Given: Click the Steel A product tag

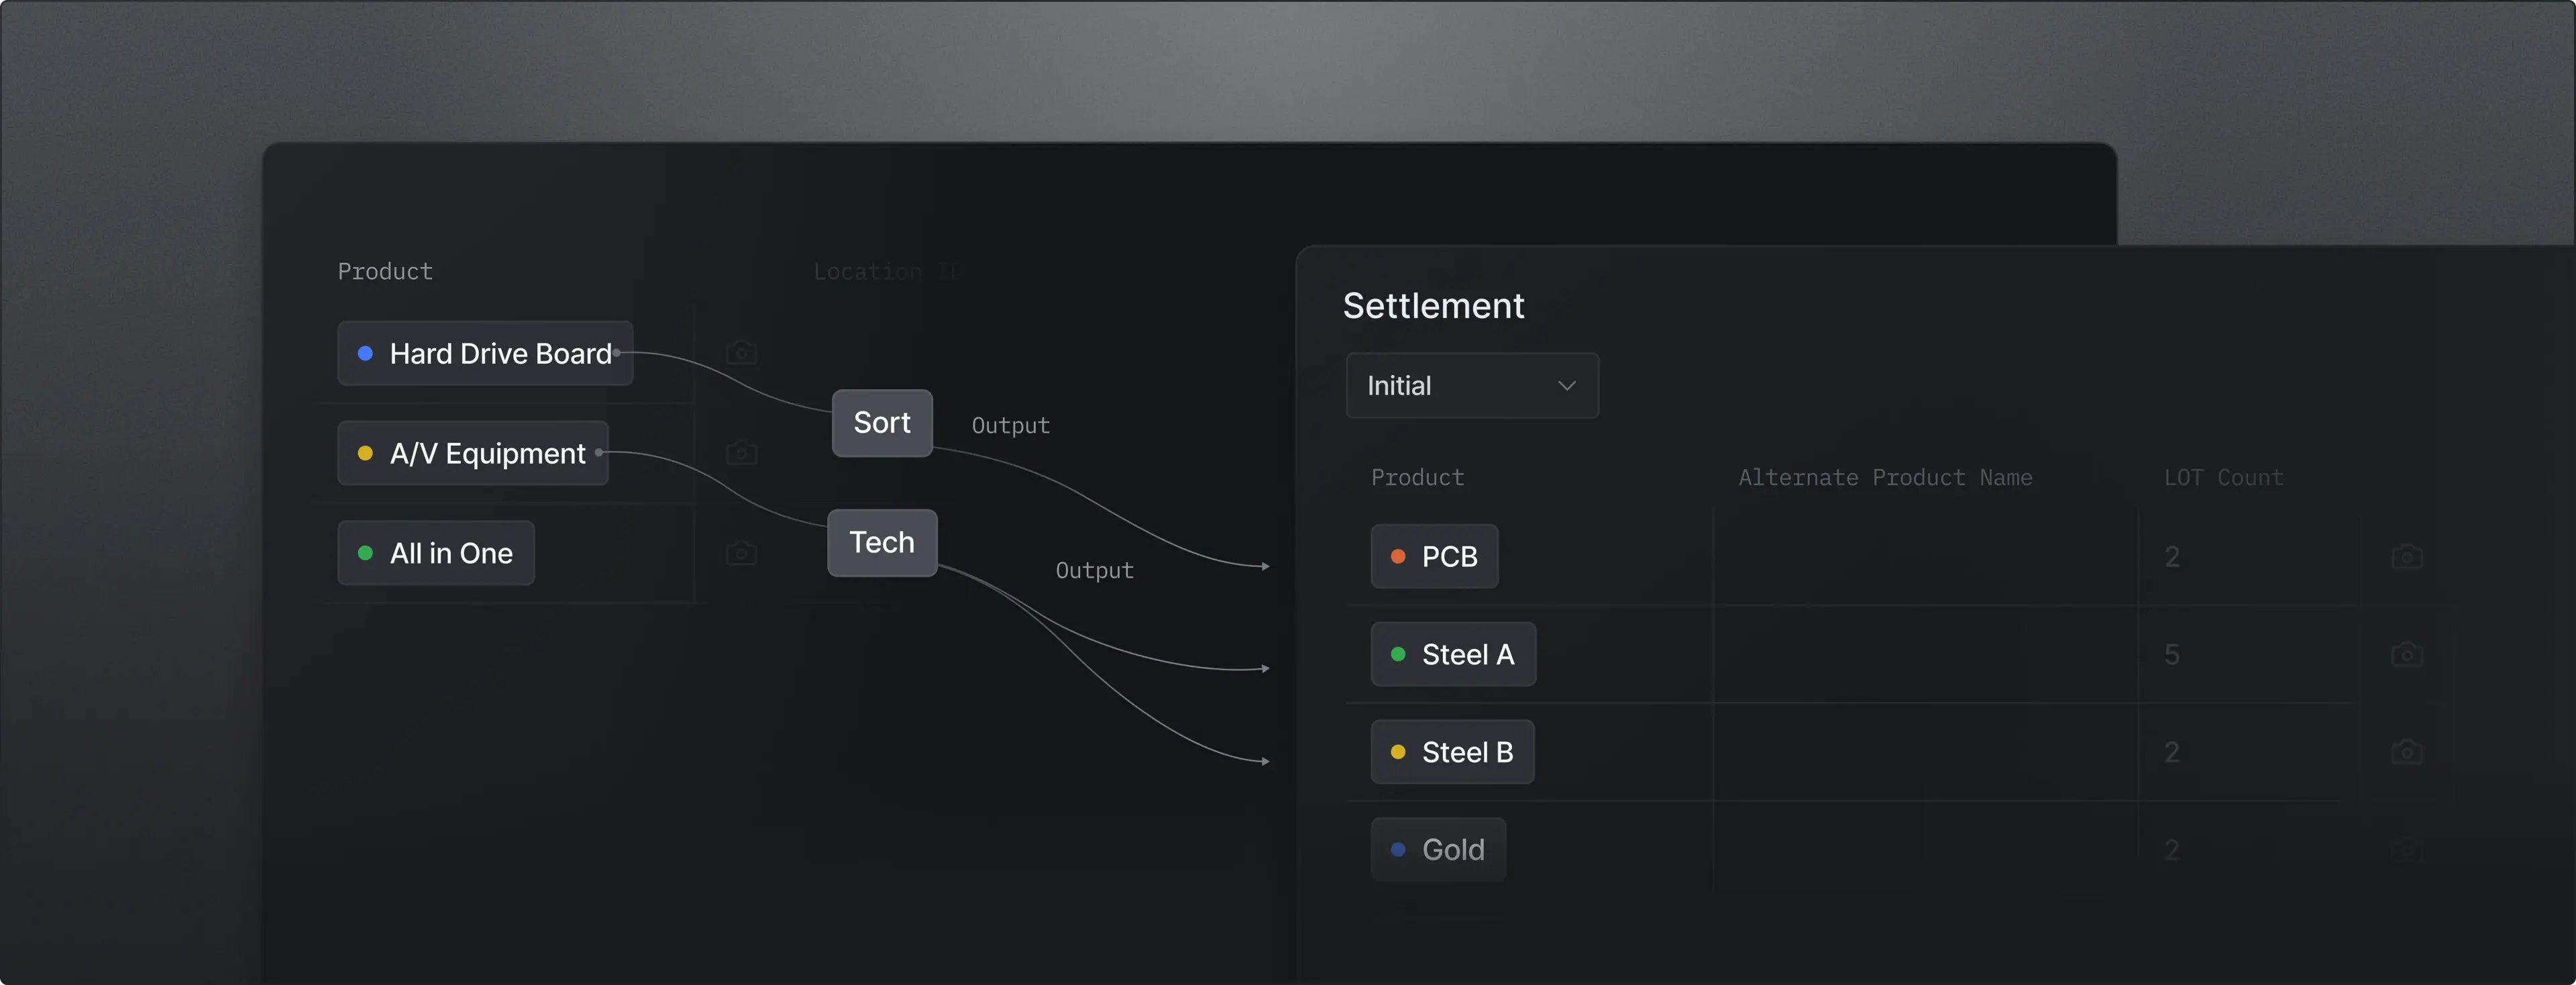Looking at the screenshot, I should coord(1453,654).
